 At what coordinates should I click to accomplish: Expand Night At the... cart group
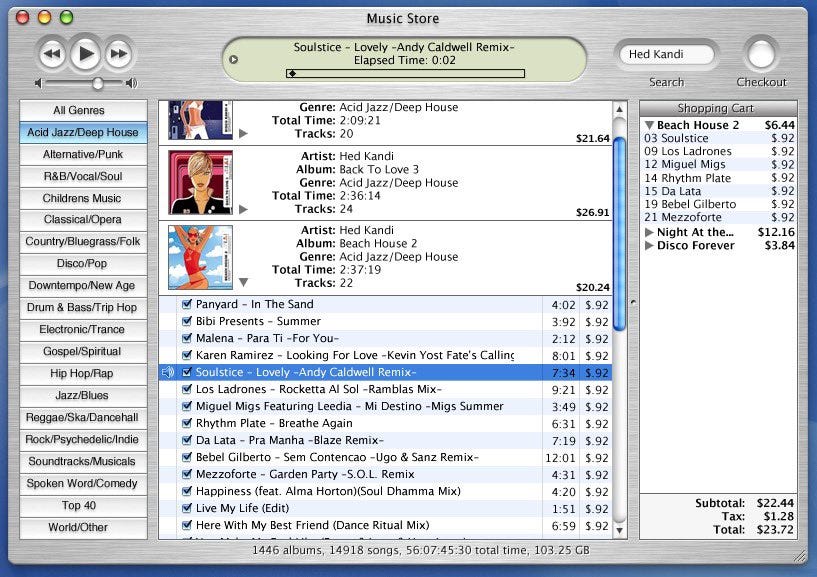[x=649, y=232]
